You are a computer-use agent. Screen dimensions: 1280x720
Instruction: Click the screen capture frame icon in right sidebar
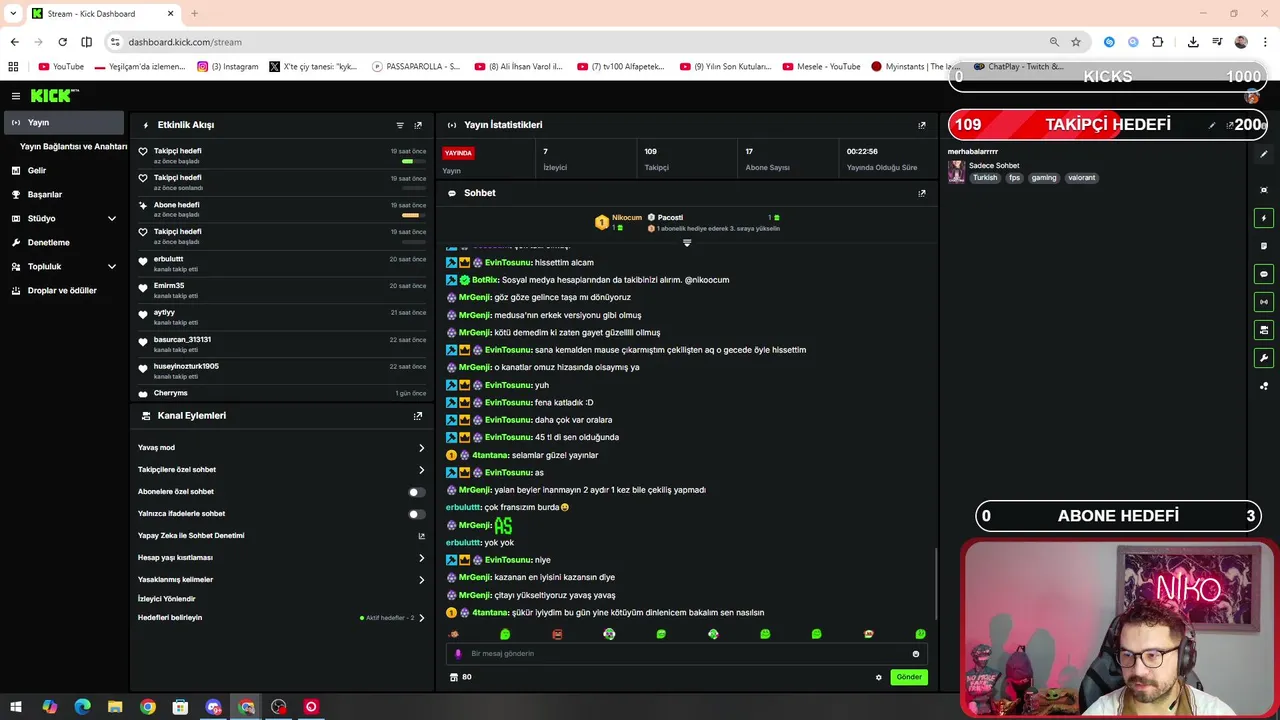pos(1264,190)
